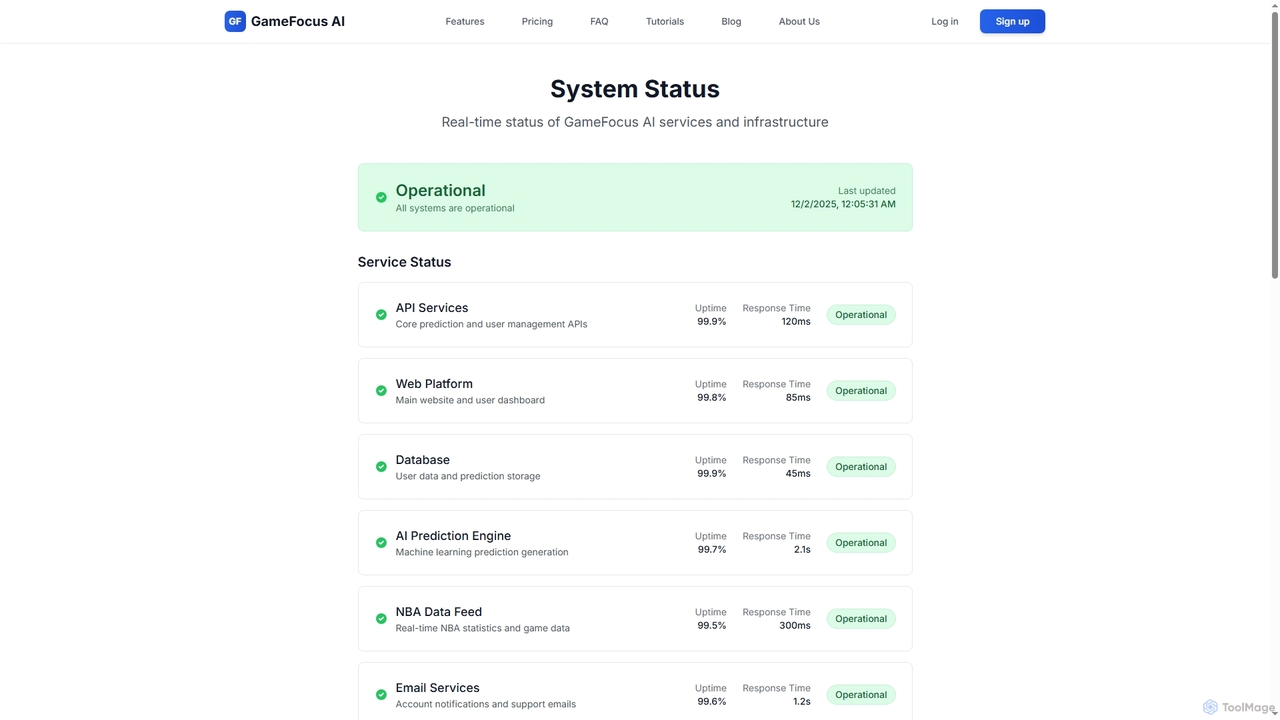Image resolution: width=1280 pixels, height=720 pixels.
Task: Click 'Account notifications and support emails' description
Action: click(486, 704)
